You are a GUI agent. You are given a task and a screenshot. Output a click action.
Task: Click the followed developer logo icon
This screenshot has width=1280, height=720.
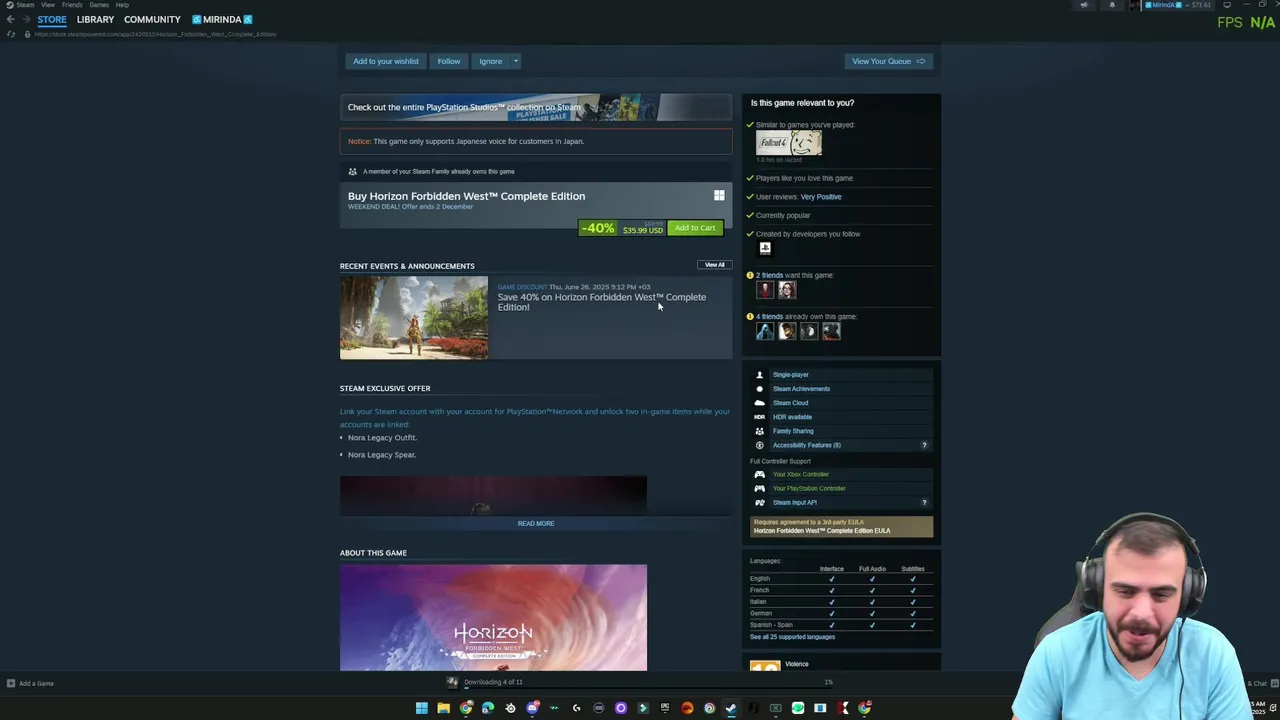[765, 248]
